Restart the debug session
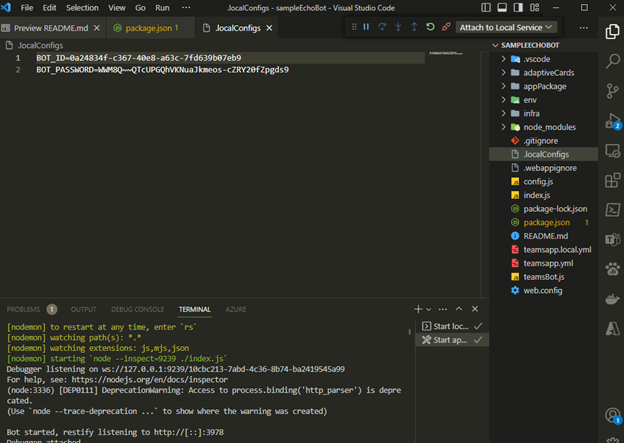The height and width of the screenshot is (443, 624). (x=430, y=27)
